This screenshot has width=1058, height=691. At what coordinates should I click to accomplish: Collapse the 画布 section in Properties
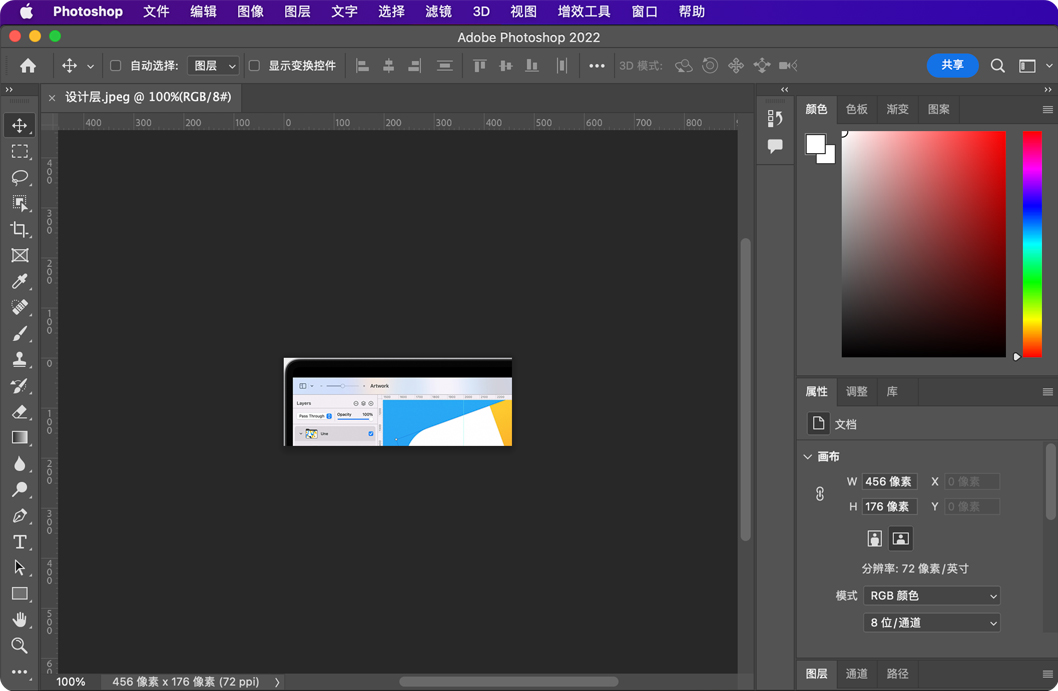point(807,456)
